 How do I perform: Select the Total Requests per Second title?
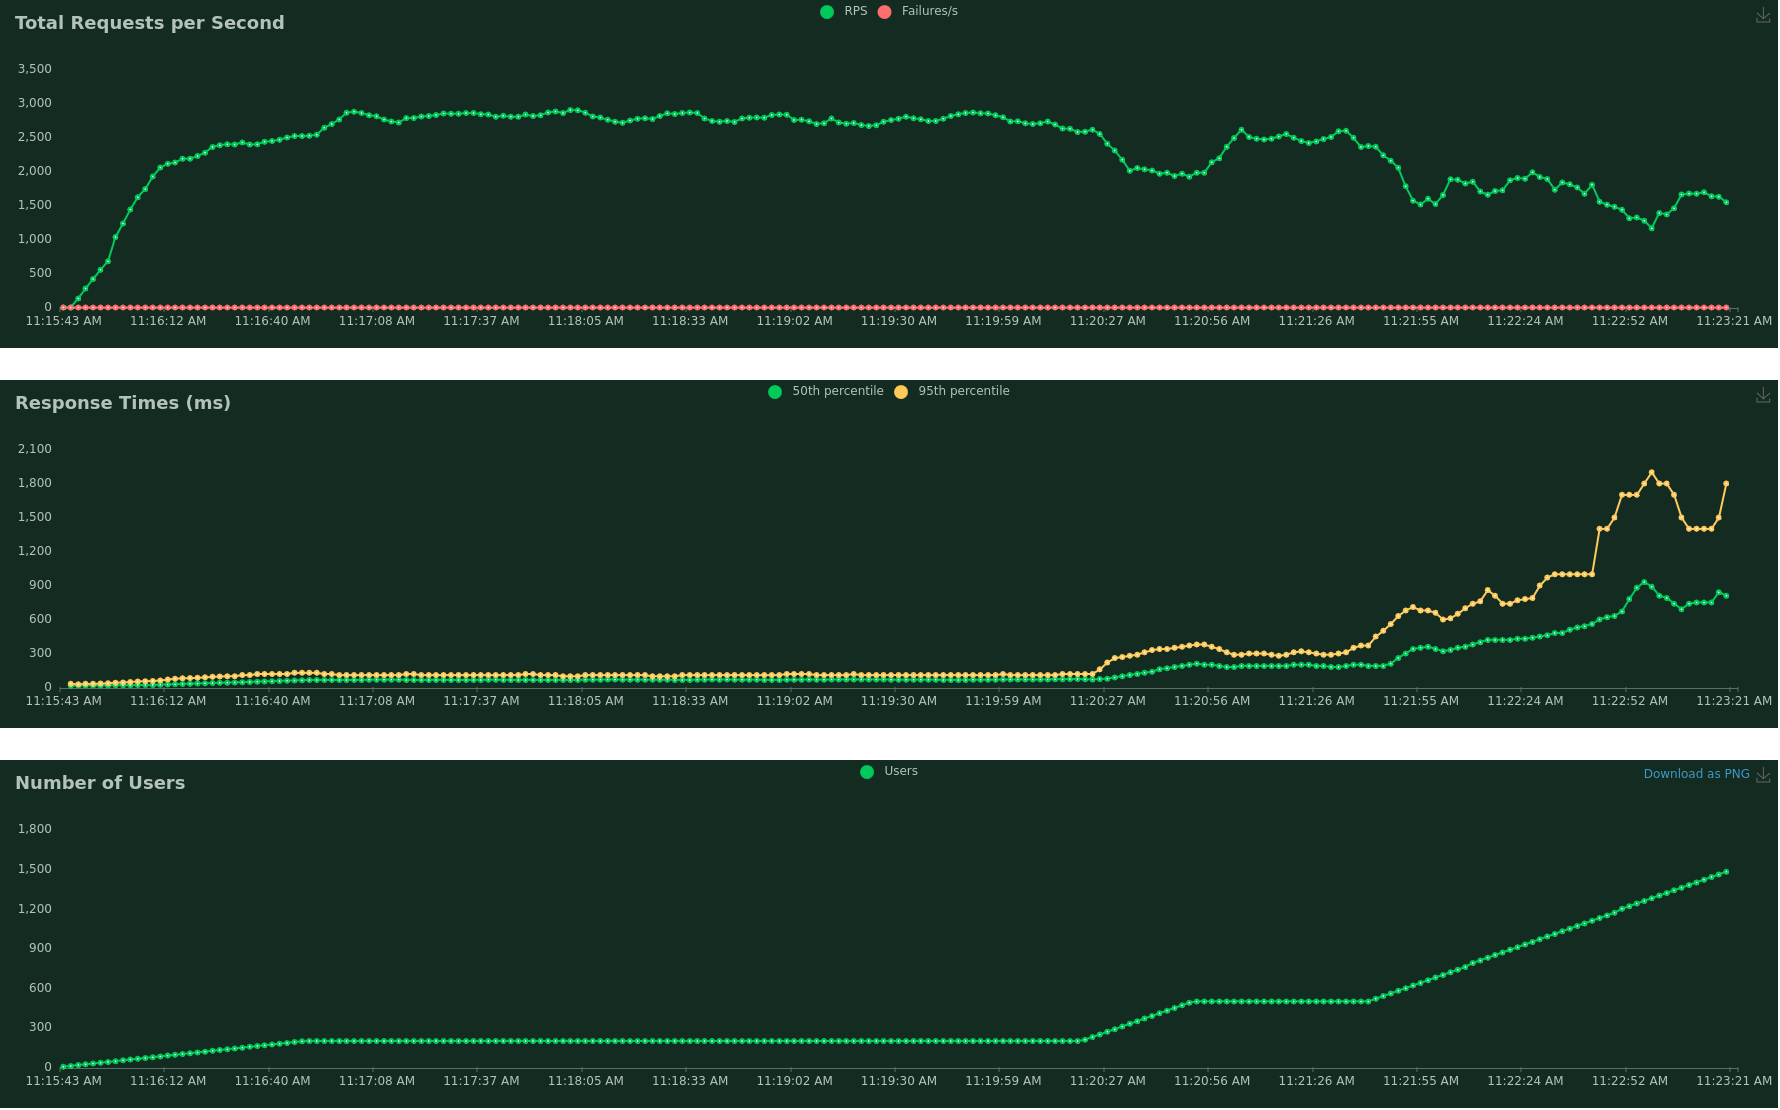[x=150, y=23]
